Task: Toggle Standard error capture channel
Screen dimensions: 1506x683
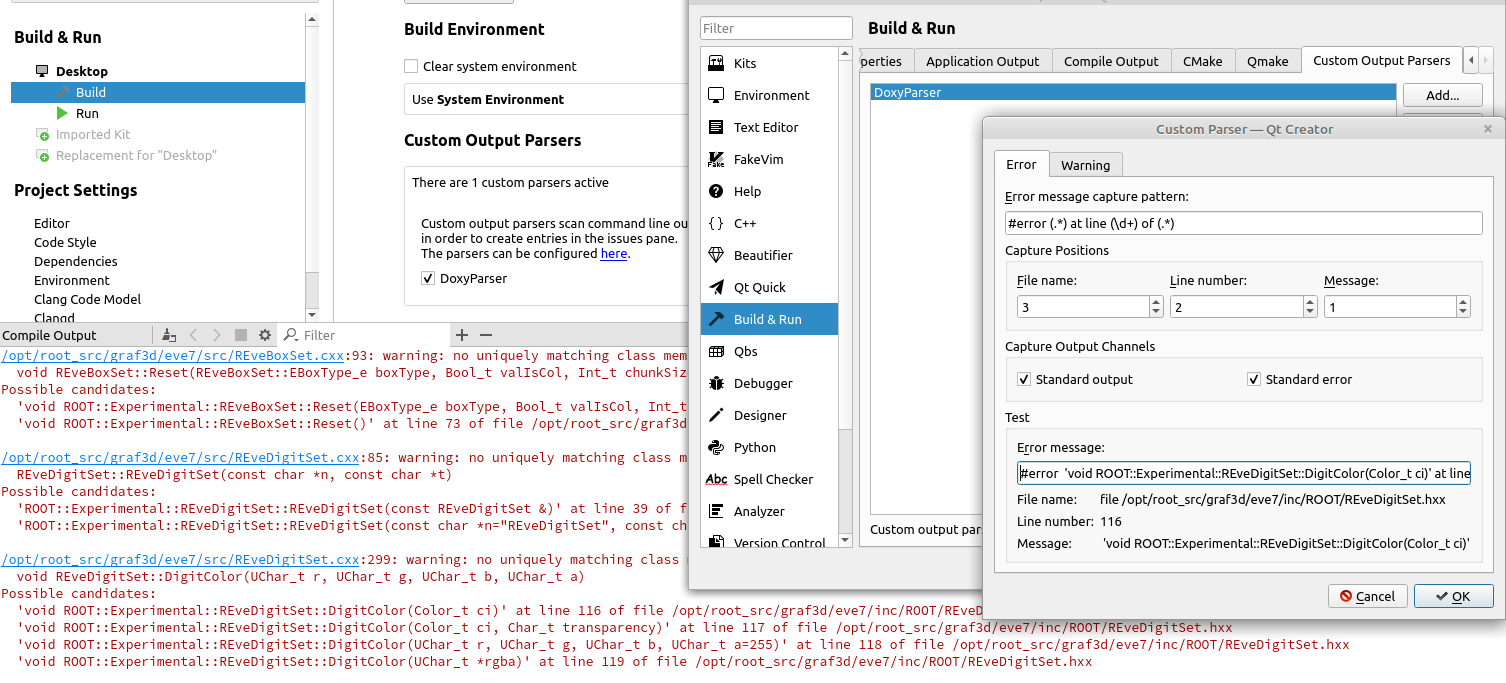Action: point(1254,379)
